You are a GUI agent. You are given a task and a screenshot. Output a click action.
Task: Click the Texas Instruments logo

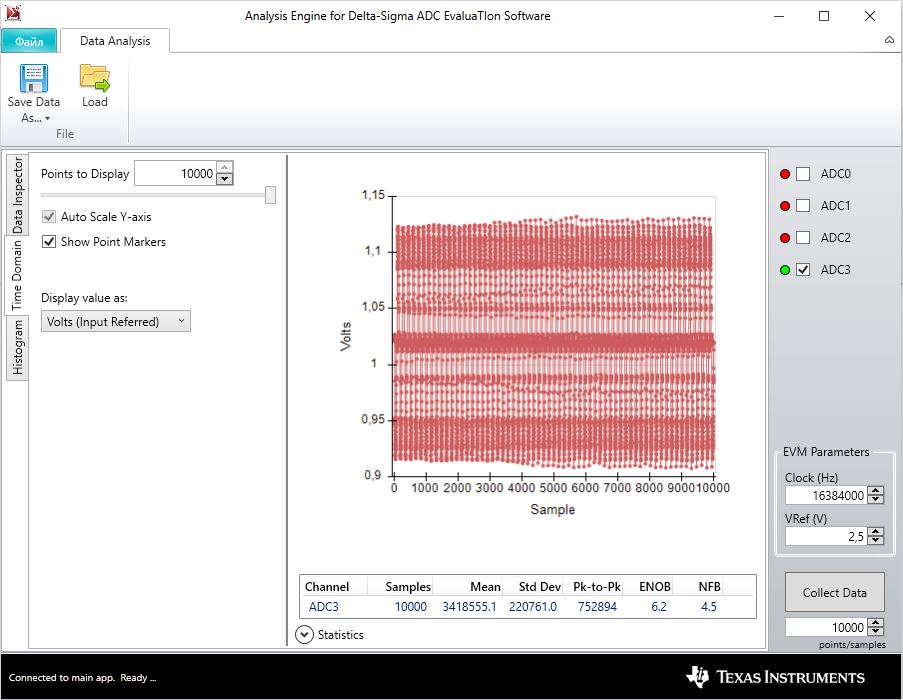(775, 677)
